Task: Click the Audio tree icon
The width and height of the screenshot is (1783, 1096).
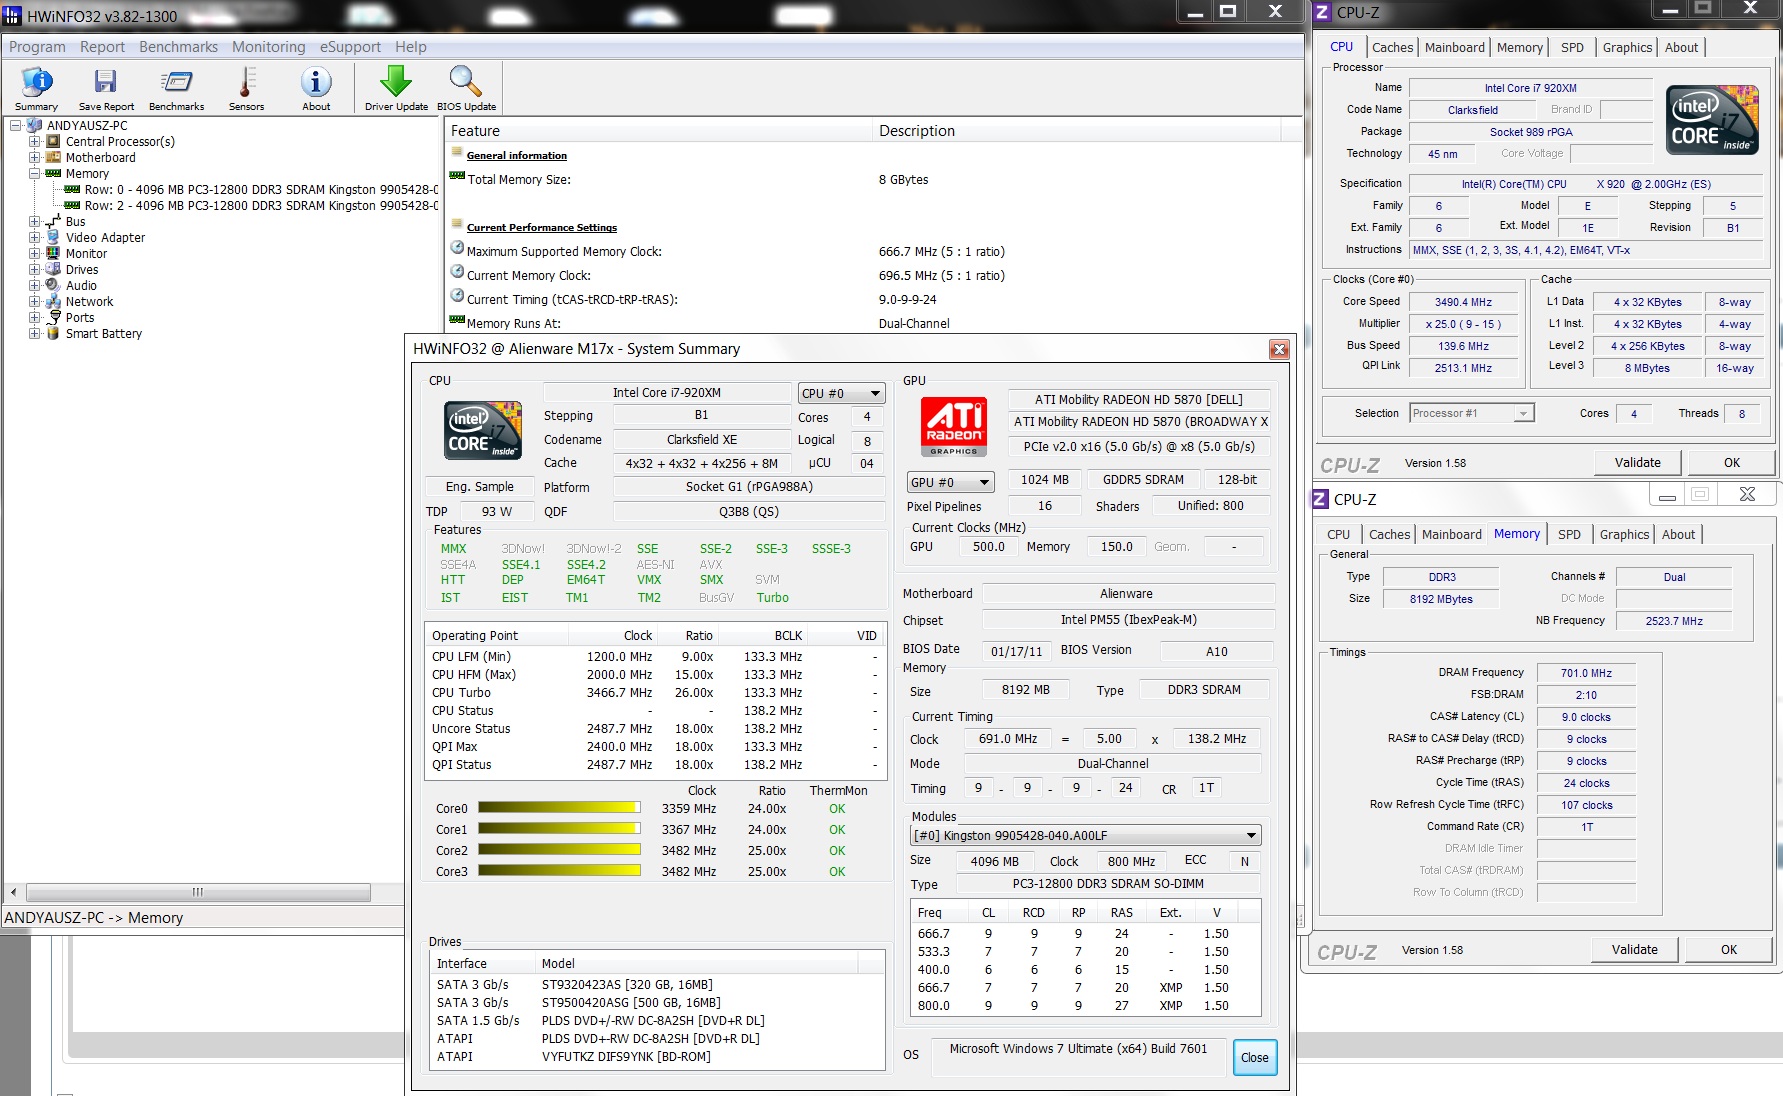Action: tap(53, 285)
